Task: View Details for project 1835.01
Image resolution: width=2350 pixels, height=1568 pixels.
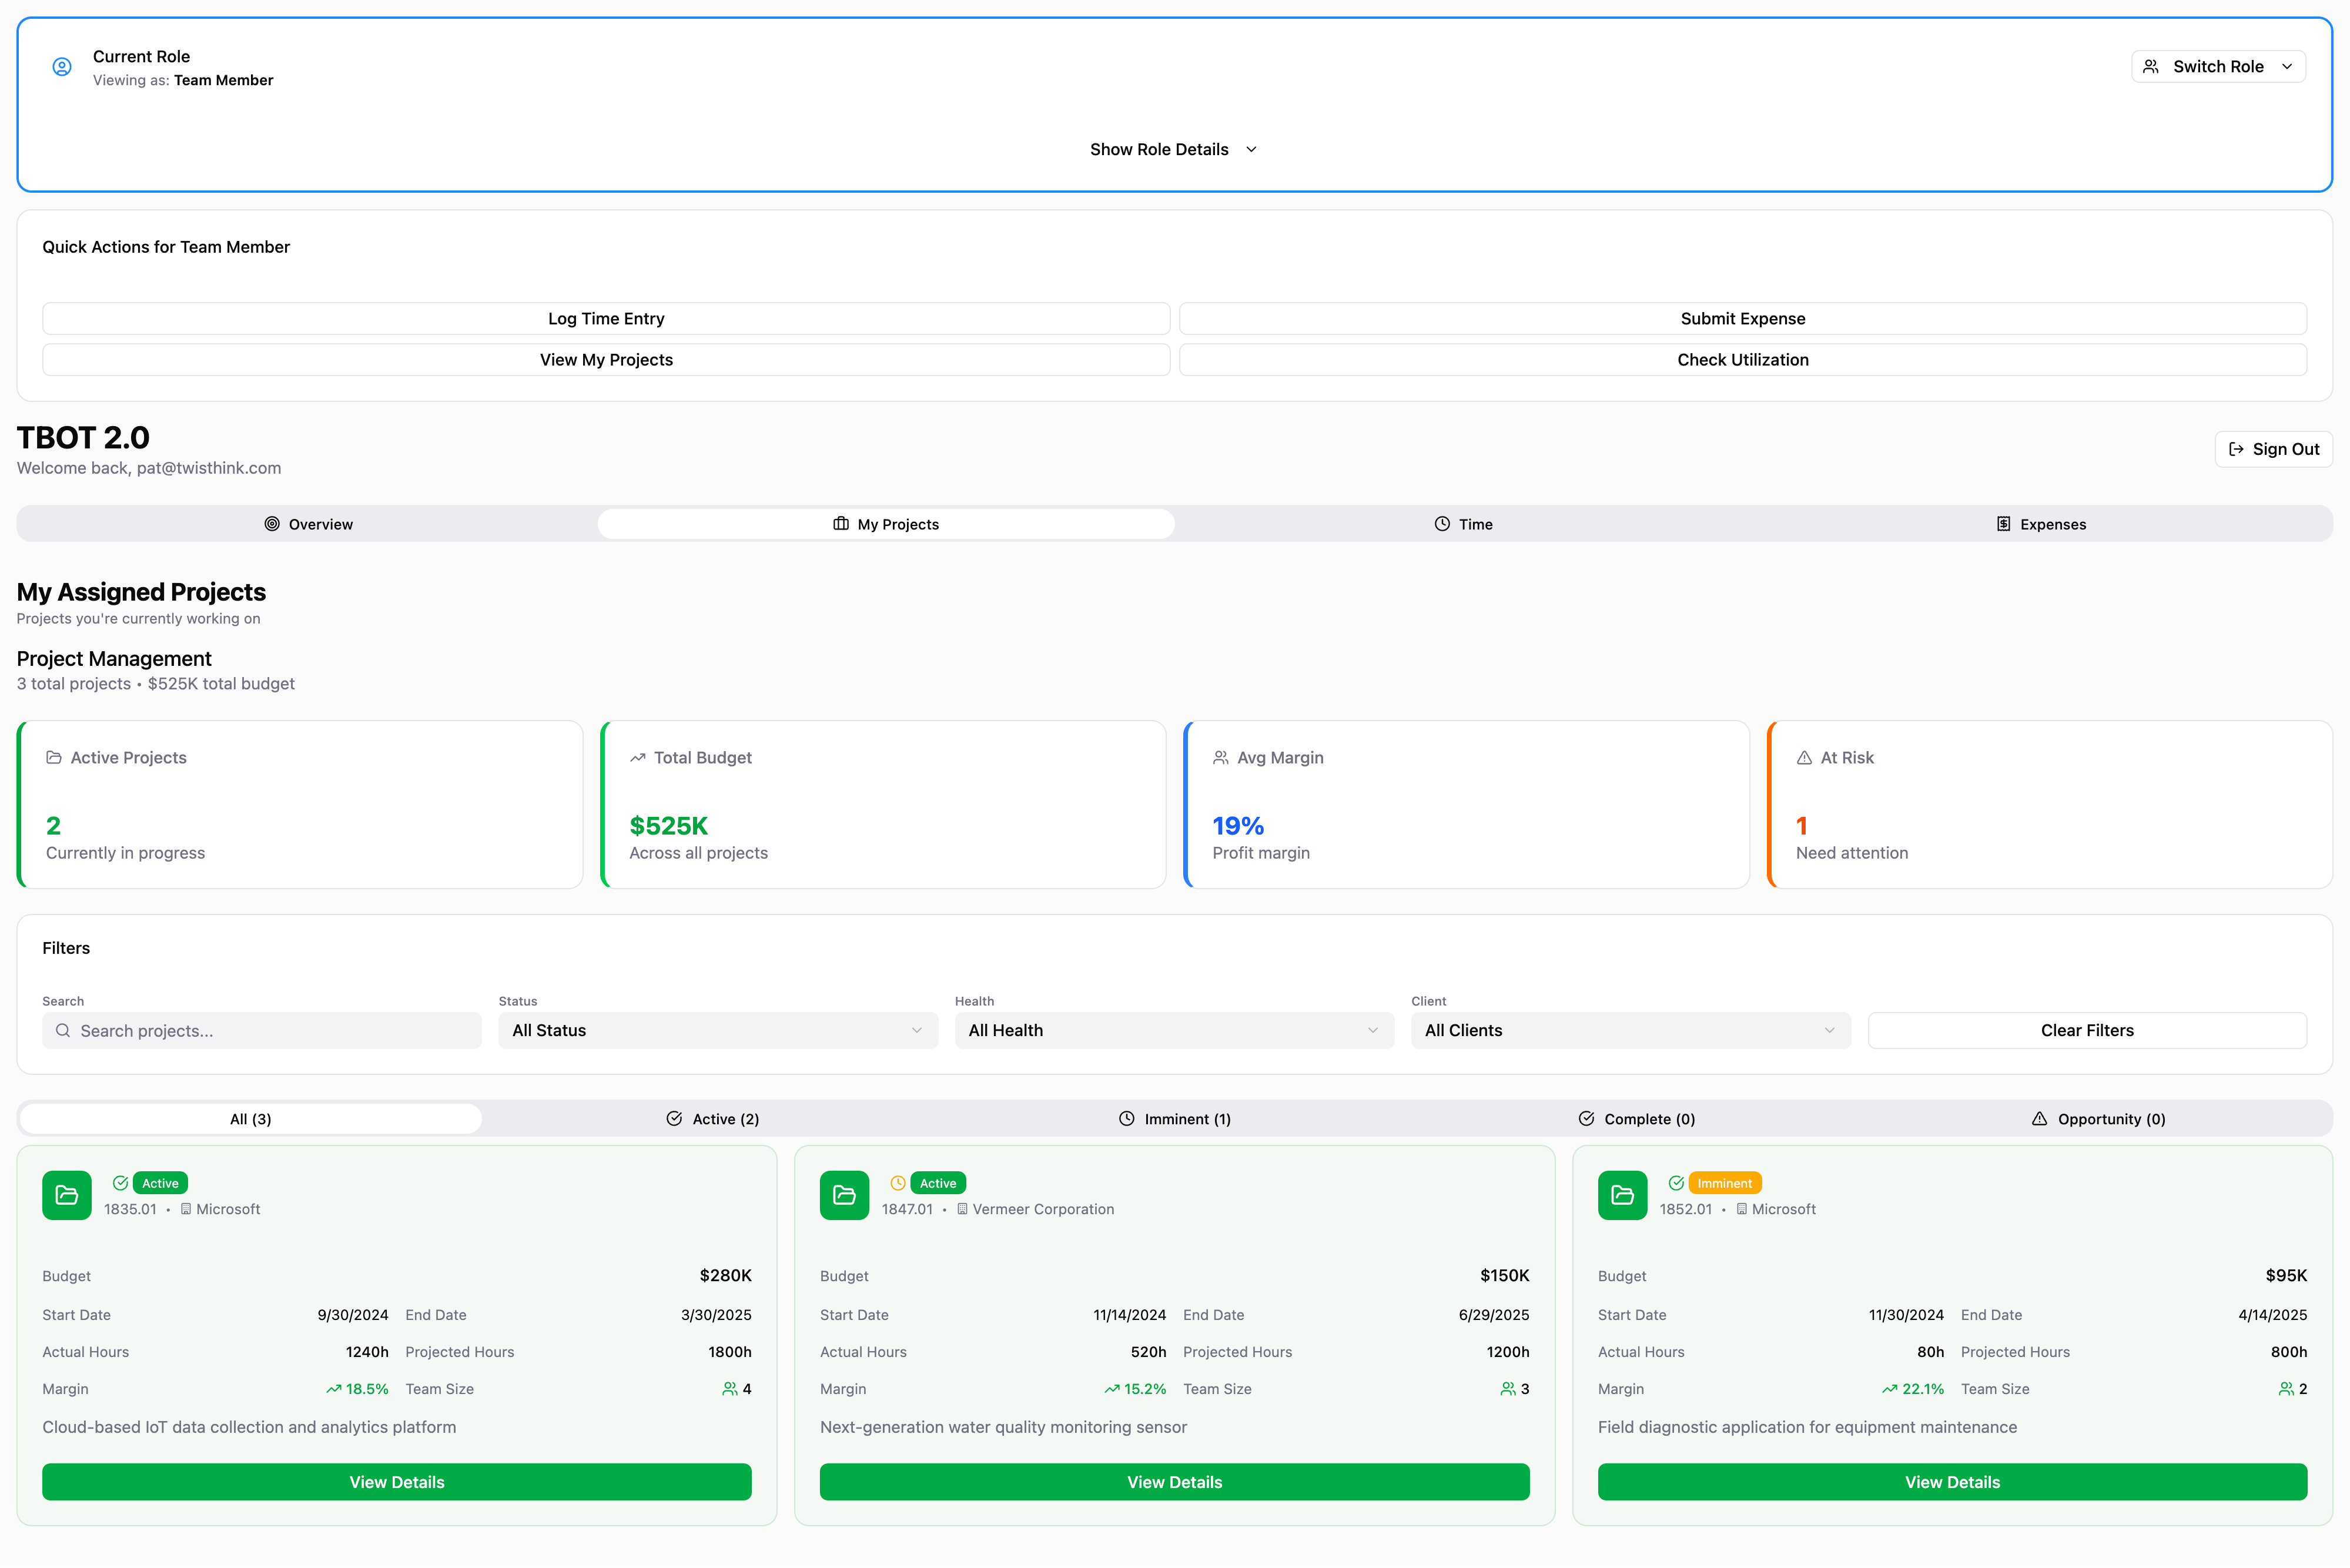Action: point(397,1482)
